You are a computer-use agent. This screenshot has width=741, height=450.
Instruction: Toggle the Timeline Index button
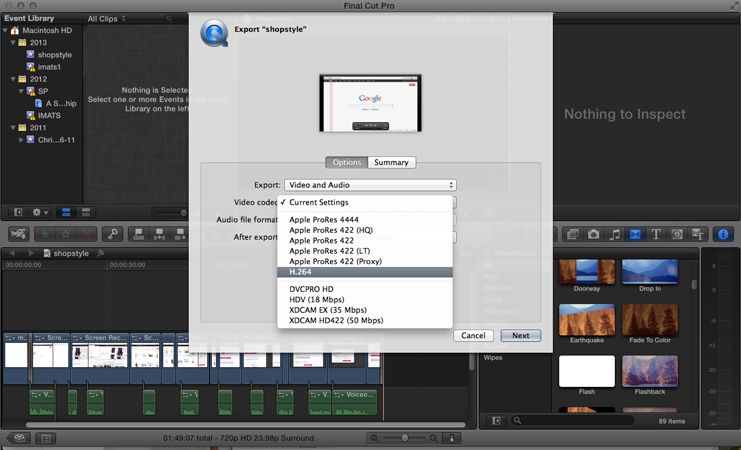[46, 438]
